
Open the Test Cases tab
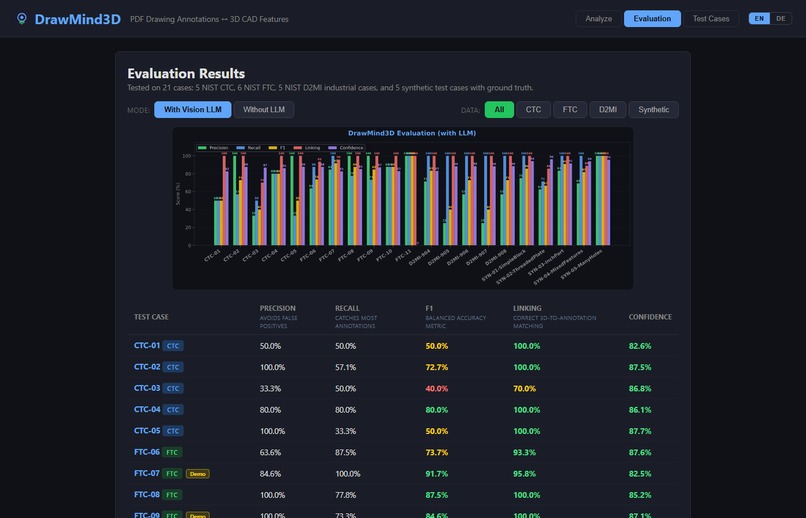(x=710, y=18)
